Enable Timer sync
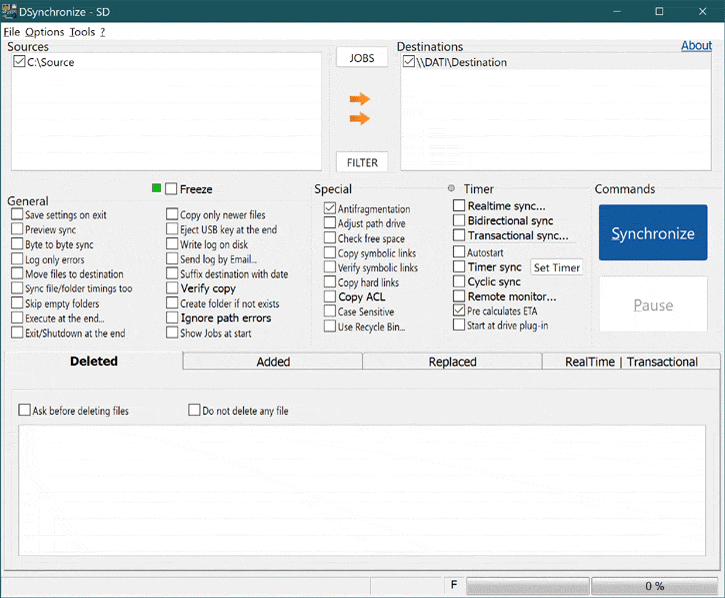 click(x=459, y=267)
